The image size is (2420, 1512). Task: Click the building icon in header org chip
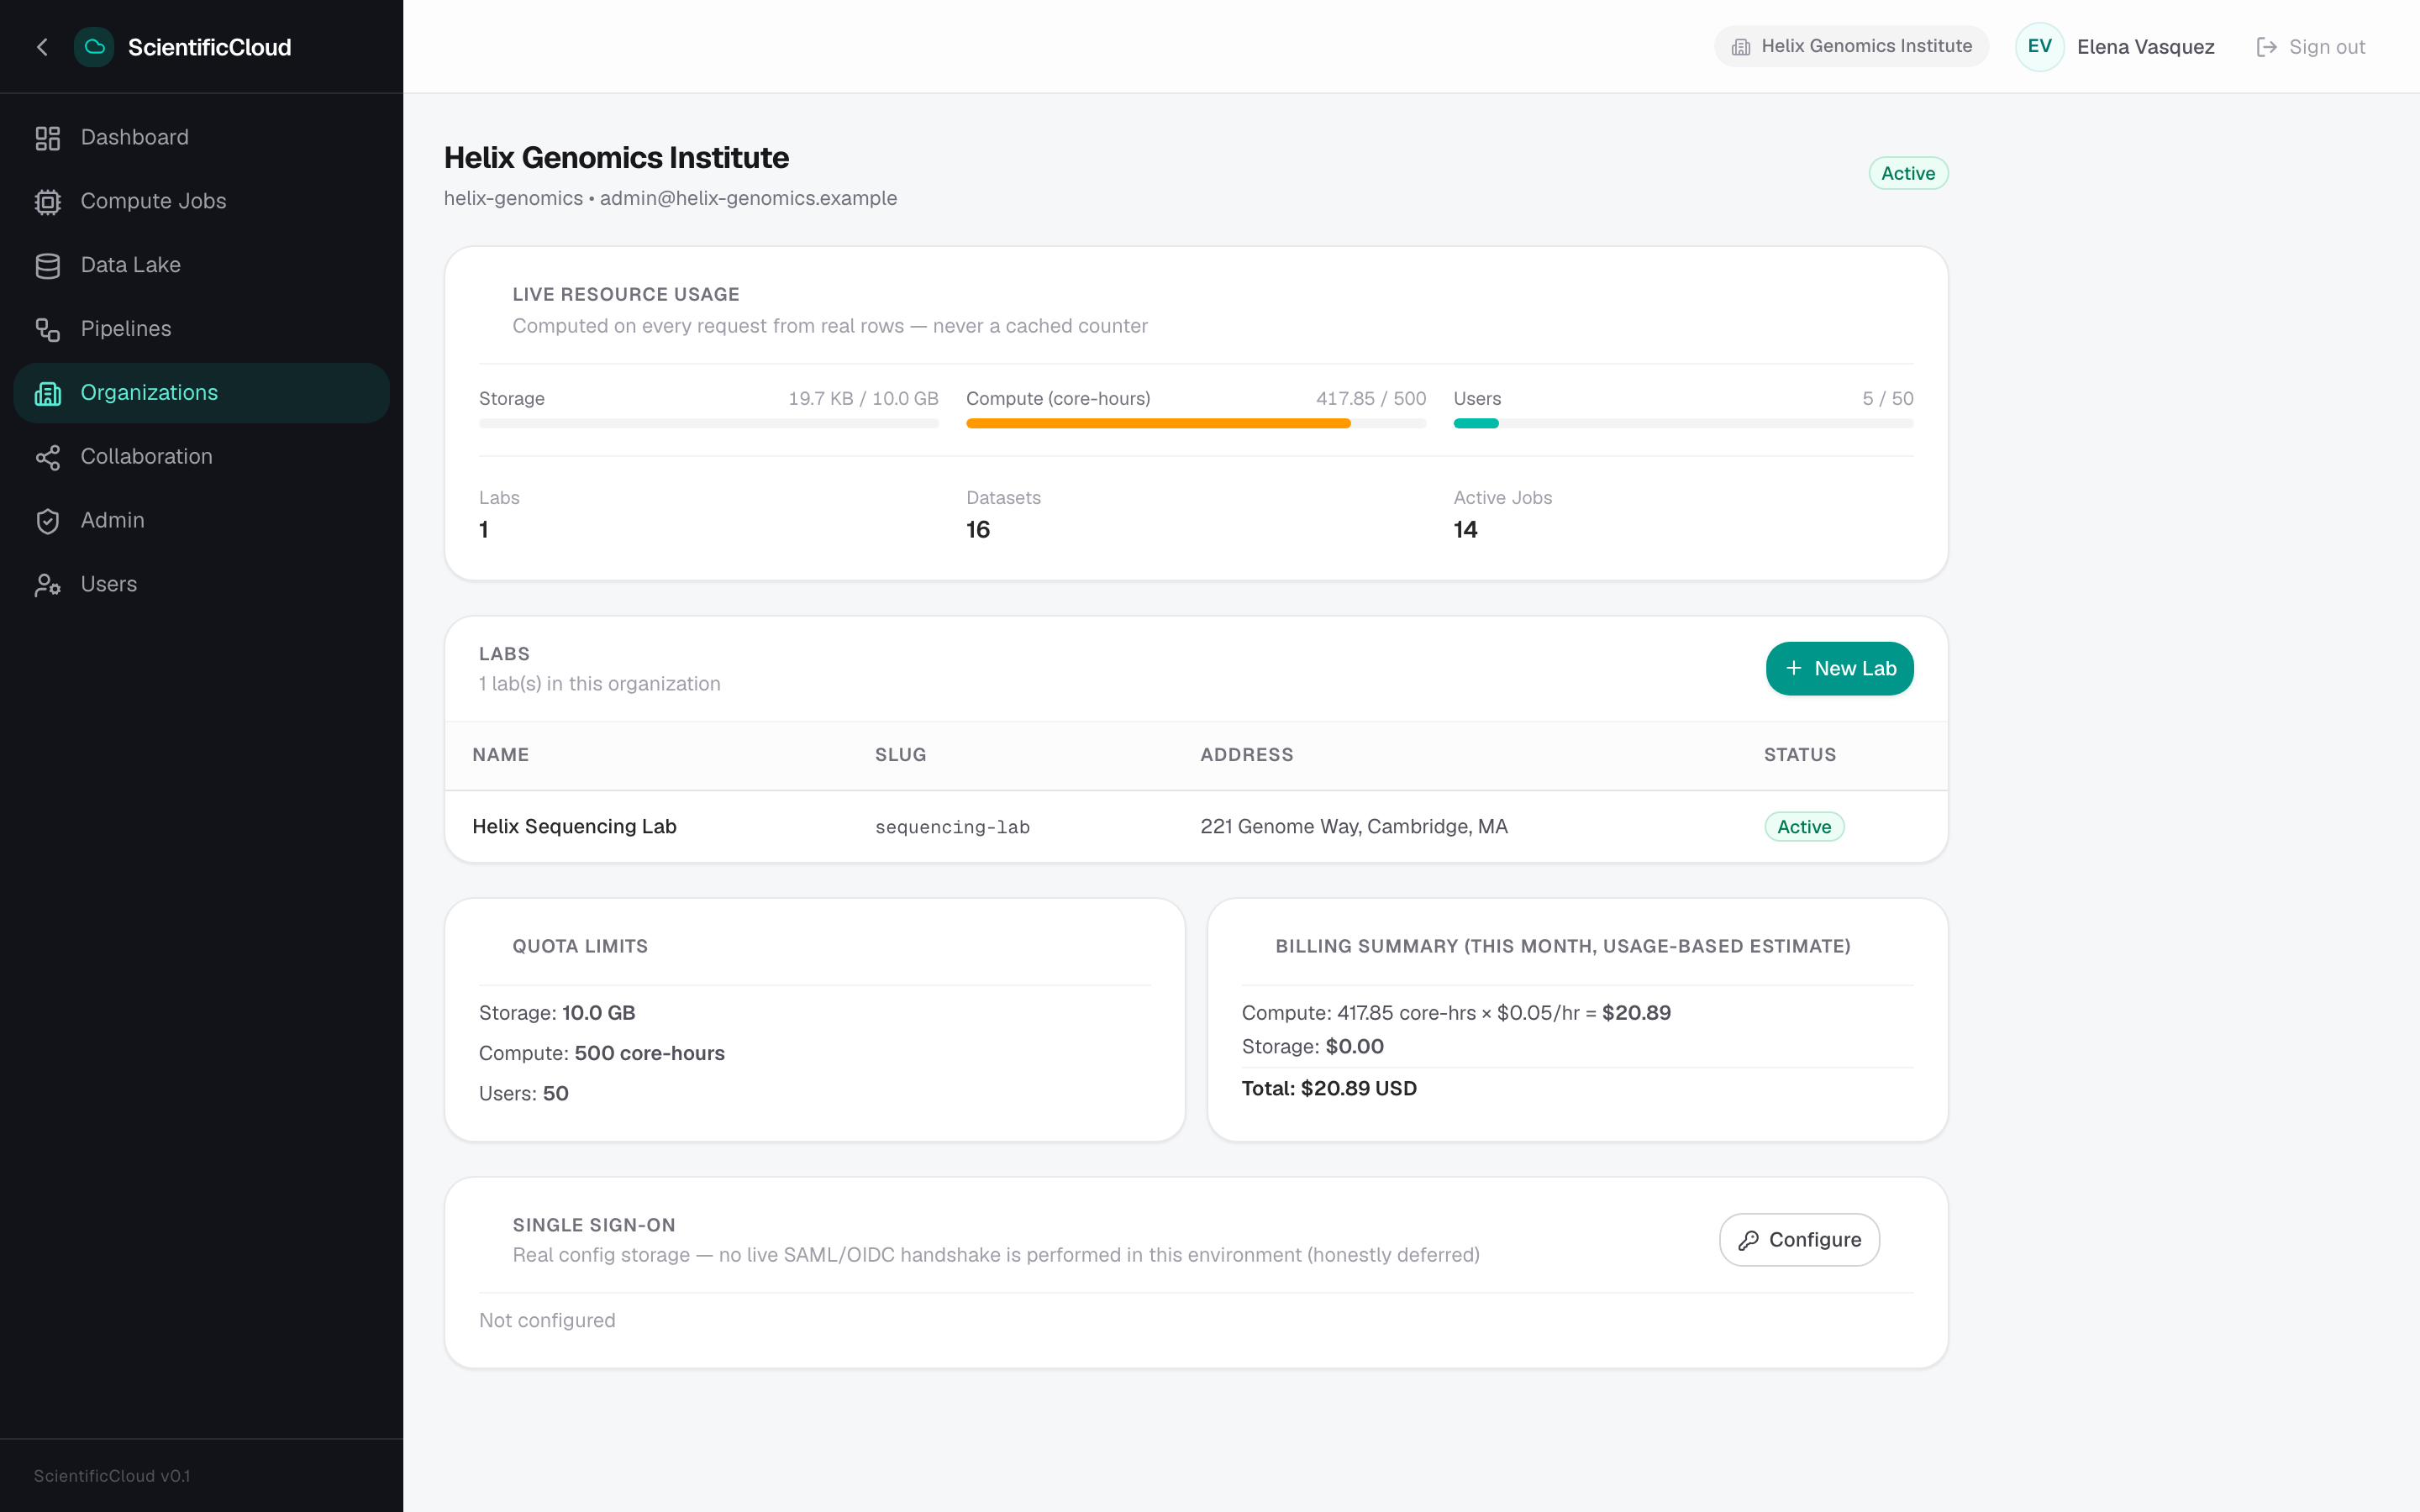(x=1741, y=47)
